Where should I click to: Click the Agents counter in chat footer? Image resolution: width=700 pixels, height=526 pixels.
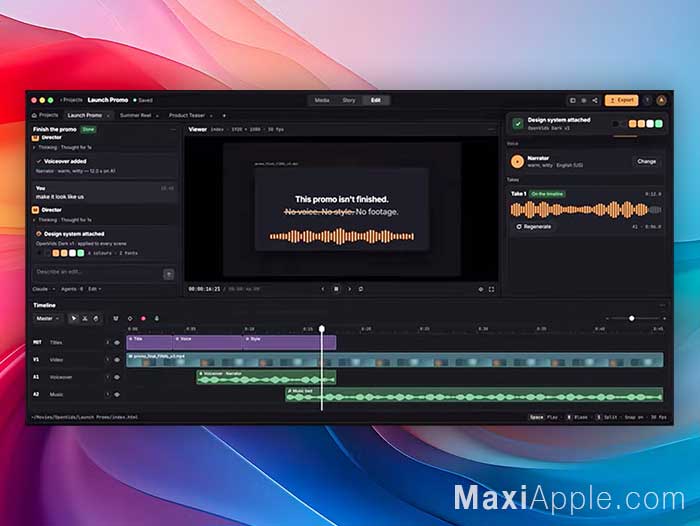pyautogui.click(x=72, y=289)
